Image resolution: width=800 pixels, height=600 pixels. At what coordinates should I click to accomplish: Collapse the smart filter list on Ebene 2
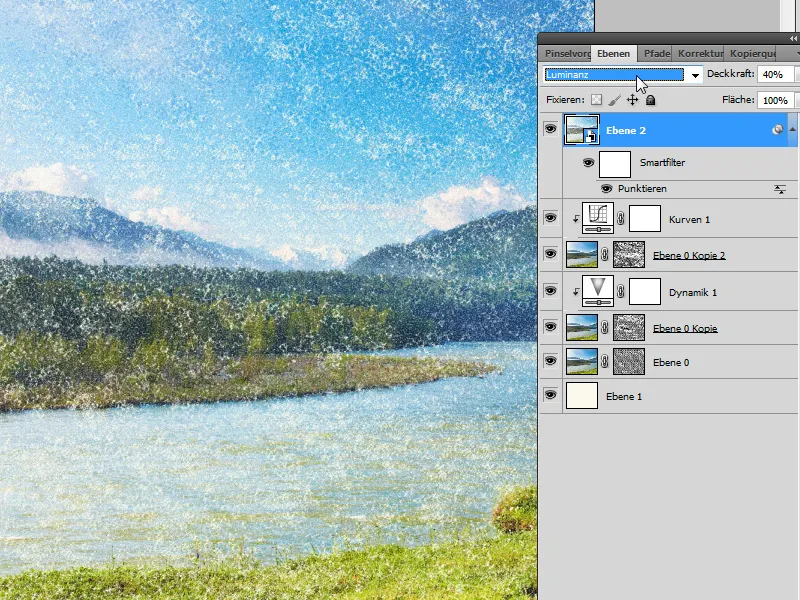pyautogui.click(x=793, y=127)
